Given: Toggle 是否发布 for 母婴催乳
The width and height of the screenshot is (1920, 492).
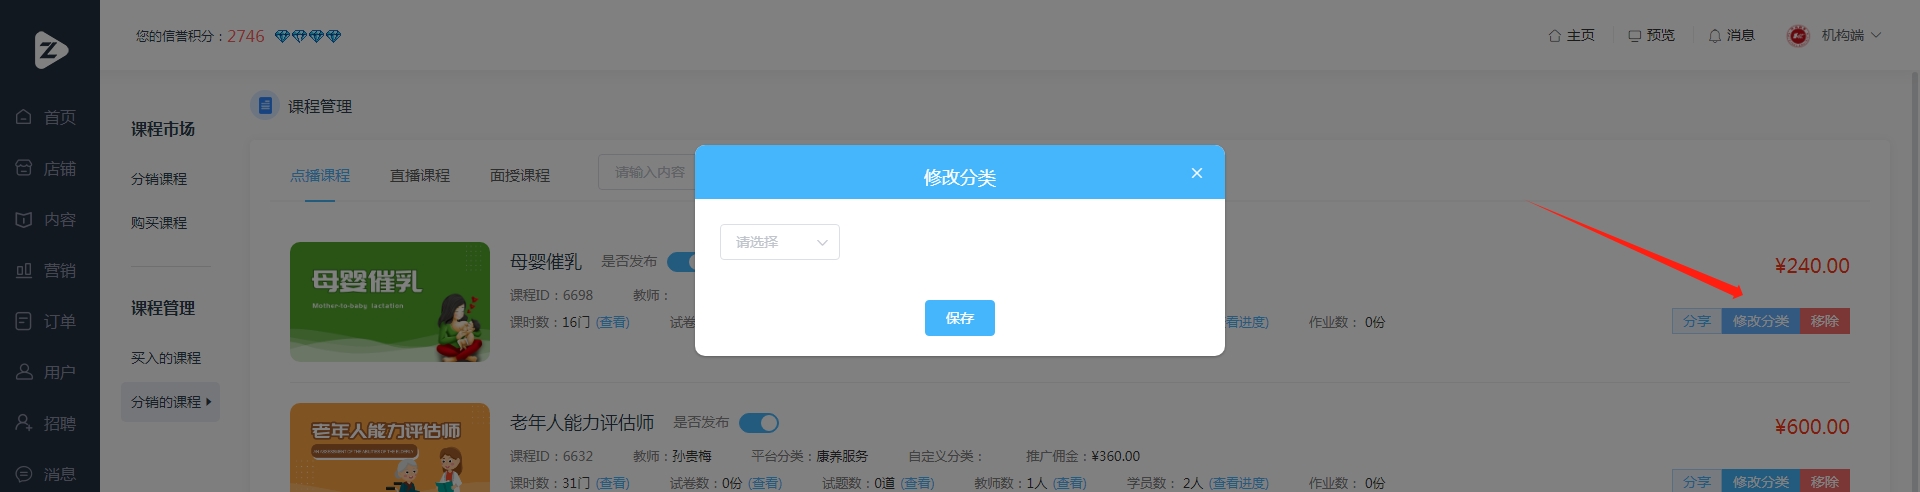Looking at the screenshot, I should coord(681,262).
